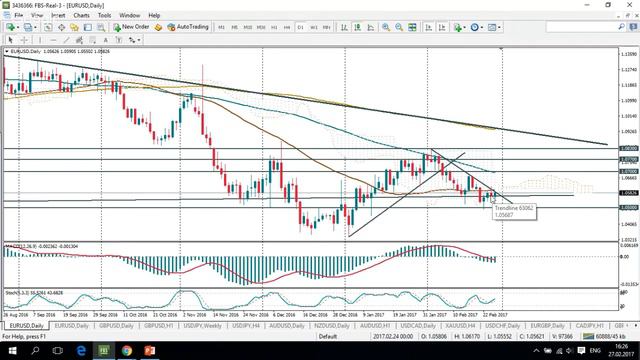Open the Terminal panel icon
This screenshot has height=360, width=640.
88,27
